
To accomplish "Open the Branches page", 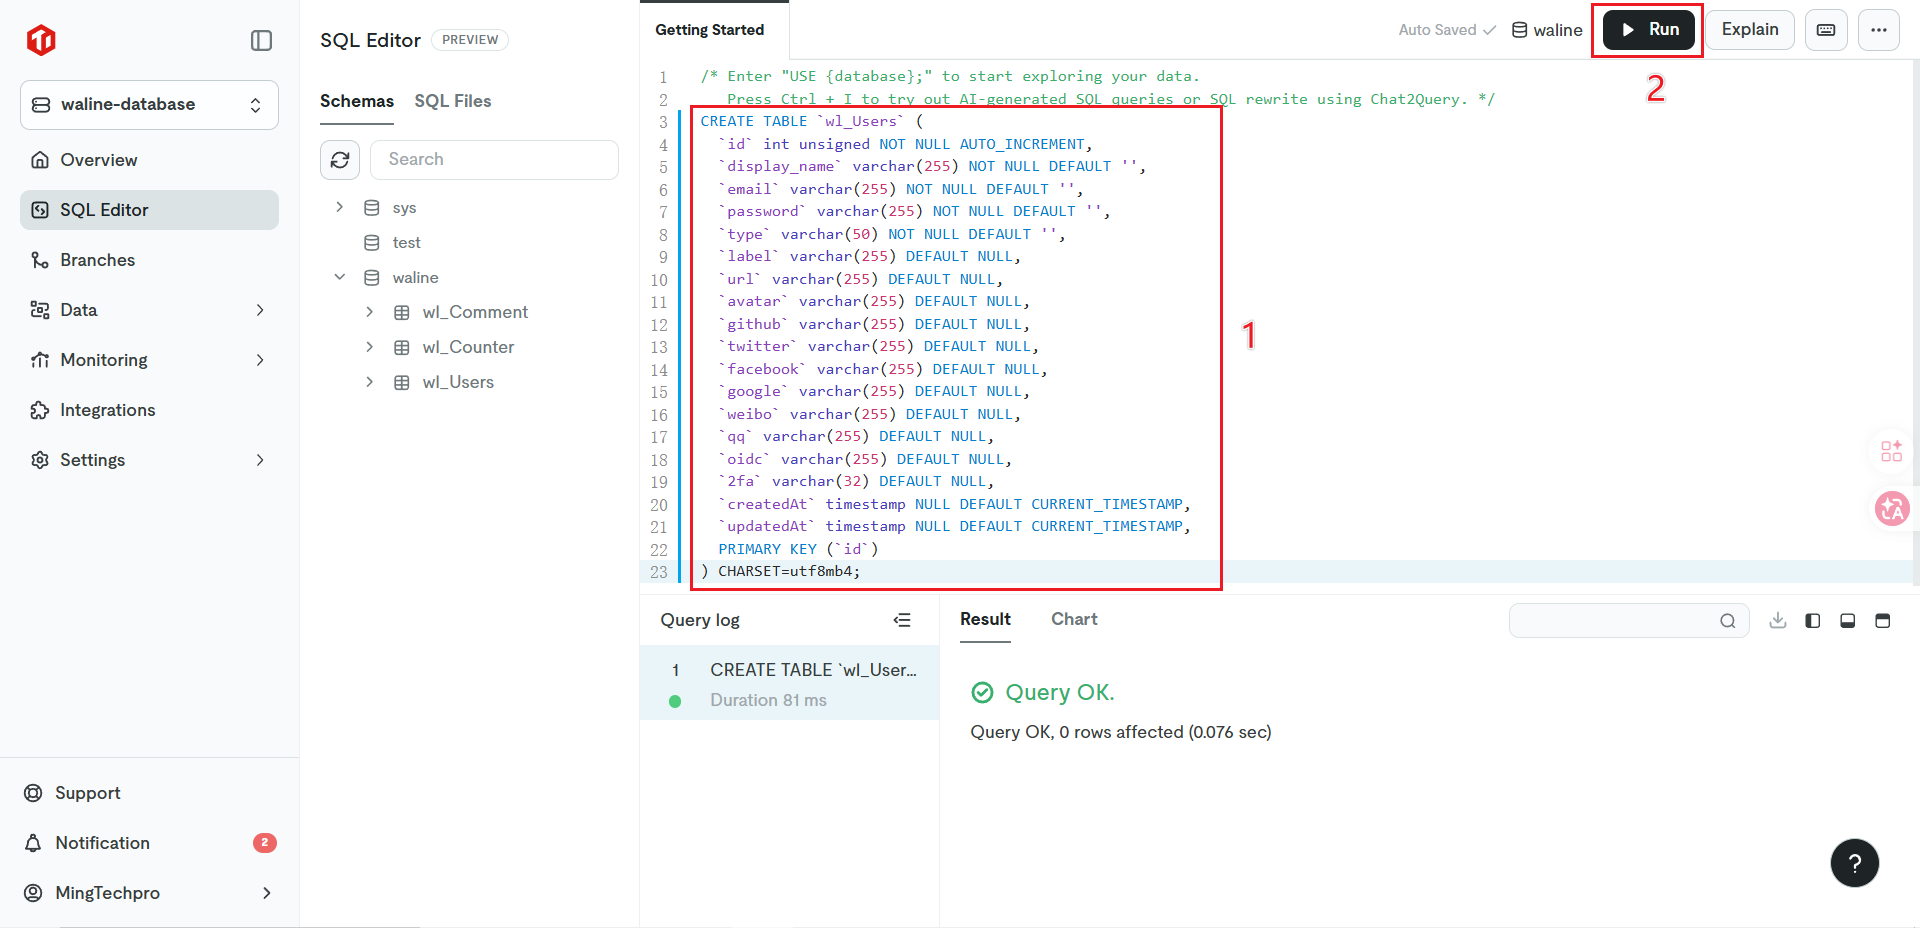I will click(149, 260).
